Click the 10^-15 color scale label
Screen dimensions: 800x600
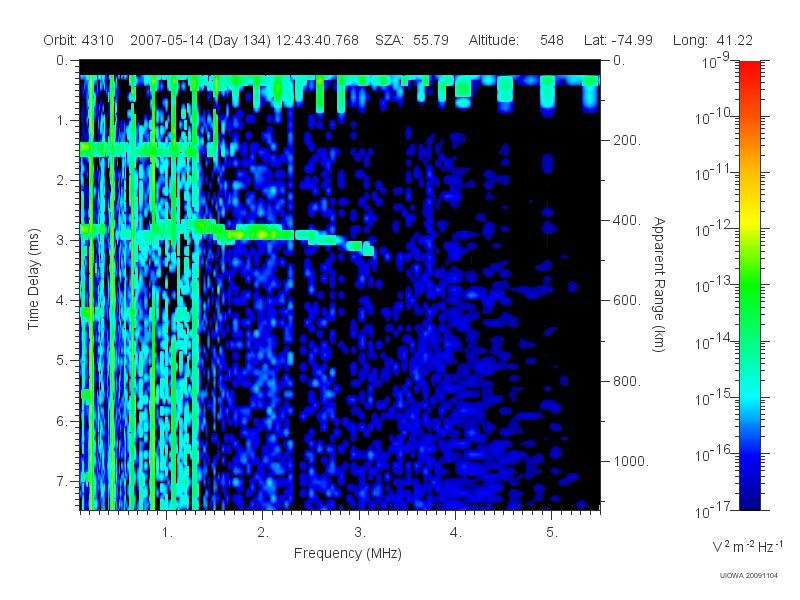coord(713,397)
